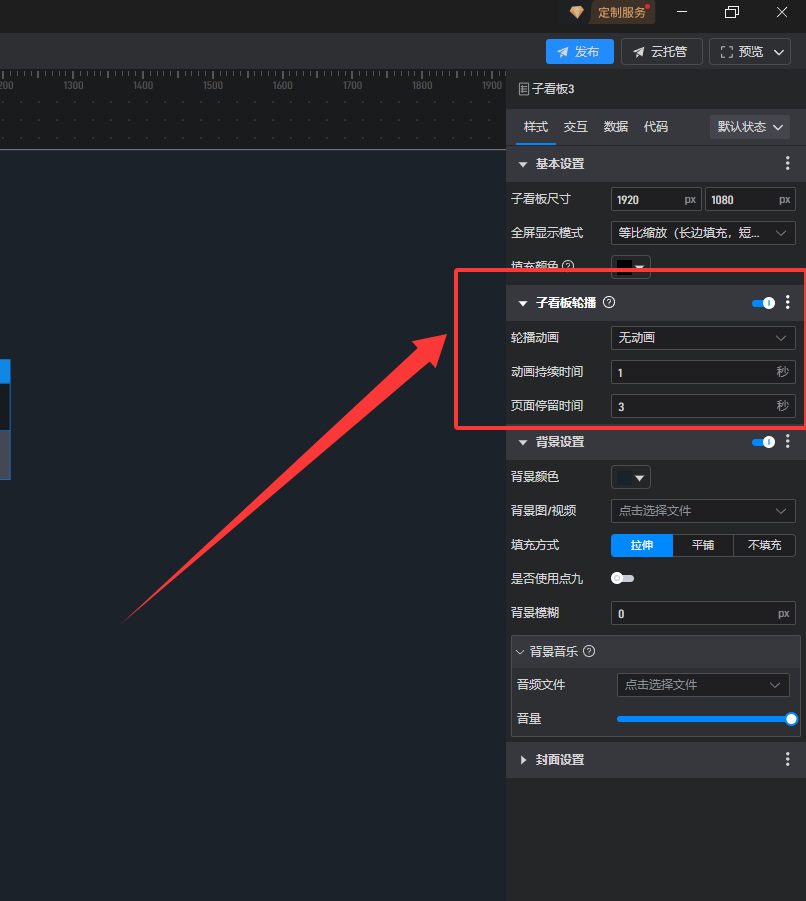Edit the 子看板尺寸 height field 1080
This screenshot has height=901, width=806.
750,199
